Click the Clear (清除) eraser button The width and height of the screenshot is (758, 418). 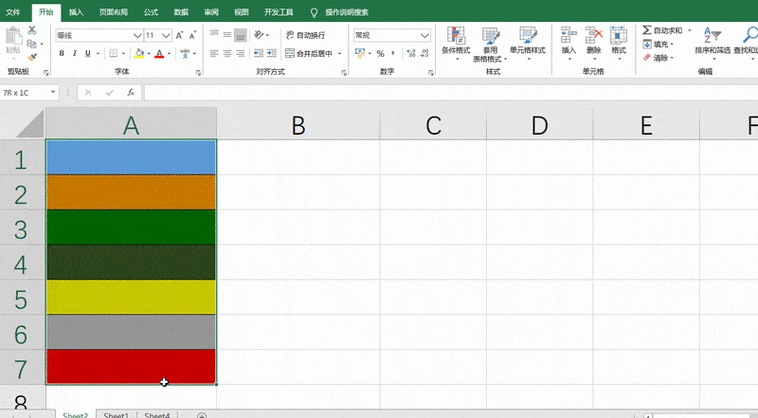pyautogui.click(x=658, y=58)
